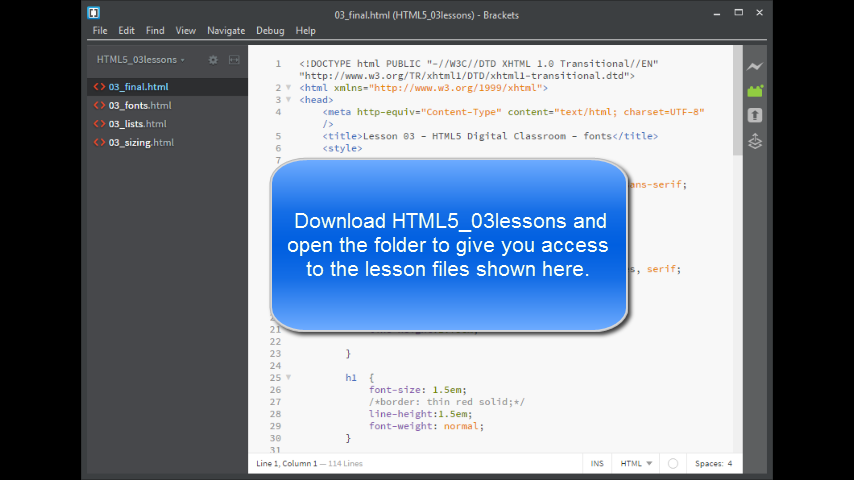Image resolution: width=854 pixels, height=480 pixels.
Task: Open the Debug menu
Action: tap(270, 31)
